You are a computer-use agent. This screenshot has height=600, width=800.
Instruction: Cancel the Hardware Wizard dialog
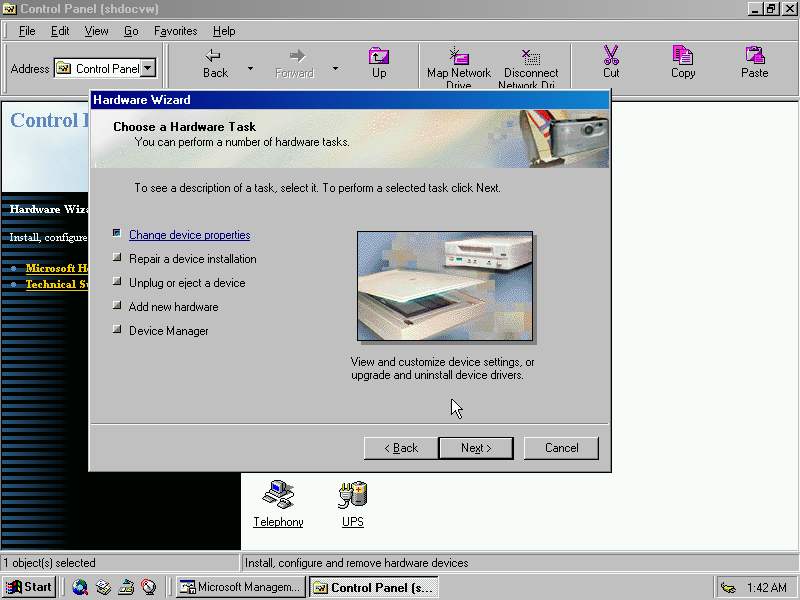(x=561, y=448)
